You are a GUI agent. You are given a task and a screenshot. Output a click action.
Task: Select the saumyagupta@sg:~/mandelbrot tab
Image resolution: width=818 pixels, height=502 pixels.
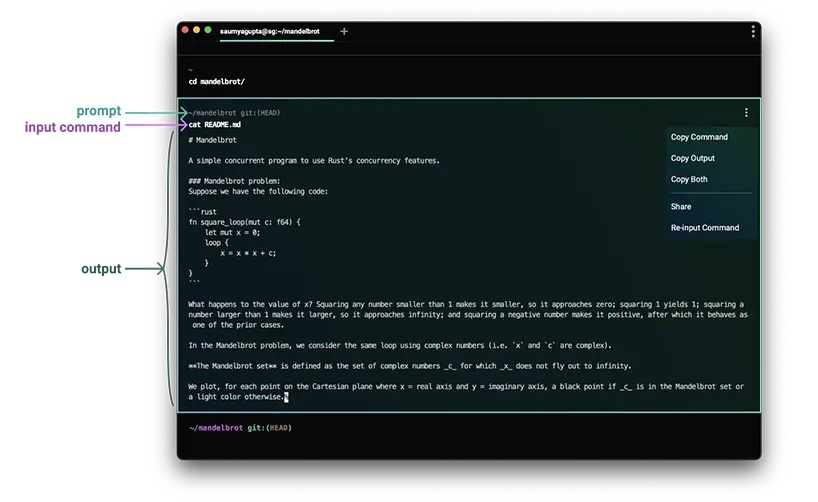[x=270, y=31]
